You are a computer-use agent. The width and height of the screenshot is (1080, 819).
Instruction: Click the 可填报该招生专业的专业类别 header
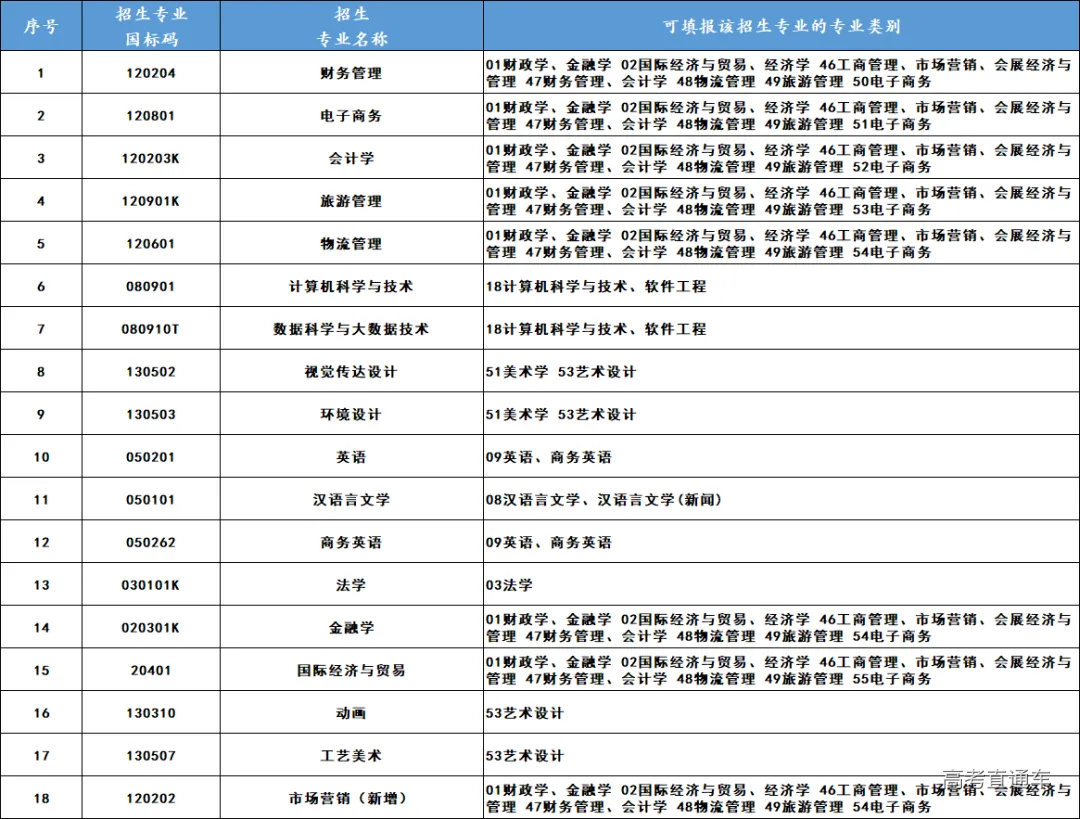coord(780,25)
